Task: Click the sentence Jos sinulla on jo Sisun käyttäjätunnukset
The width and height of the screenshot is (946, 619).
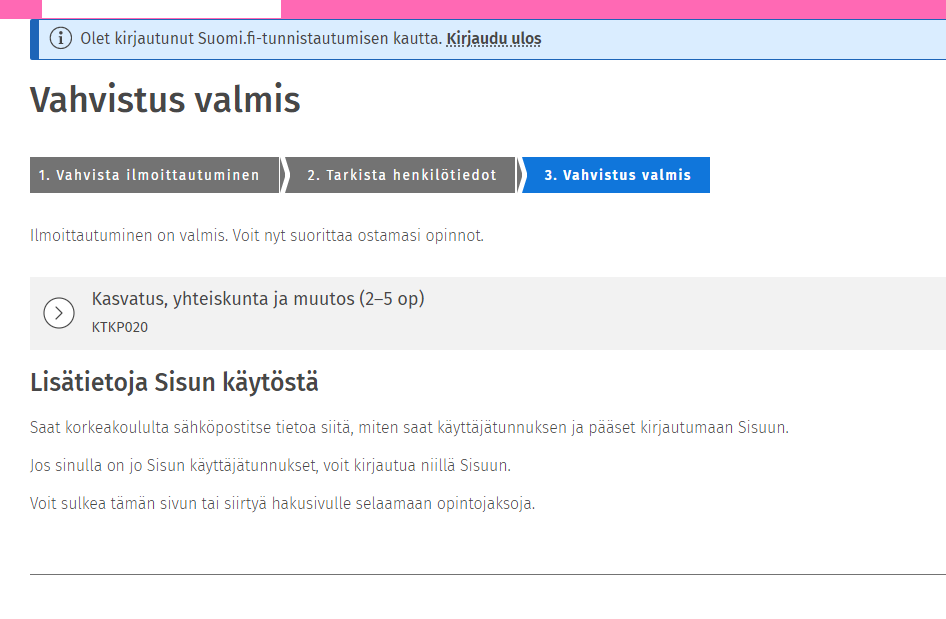Action: (270, 466)
